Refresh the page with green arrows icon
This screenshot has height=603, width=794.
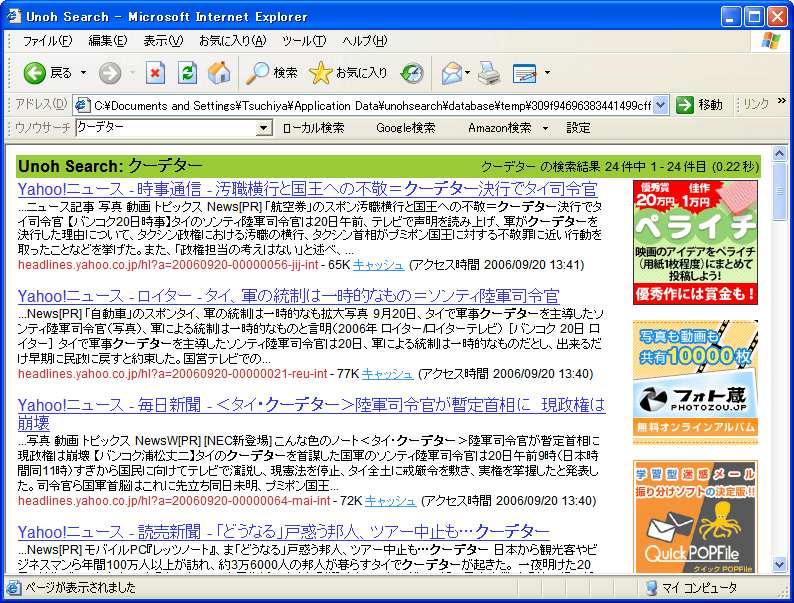click(x=187, y=73)
